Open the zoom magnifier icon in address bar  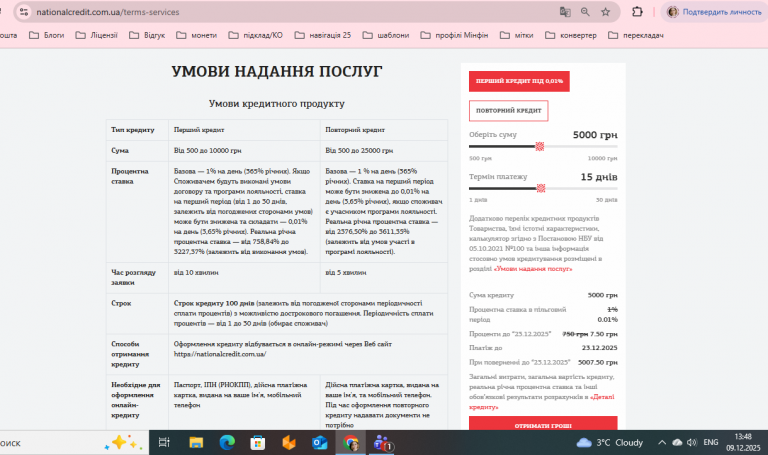pos(585,12)
